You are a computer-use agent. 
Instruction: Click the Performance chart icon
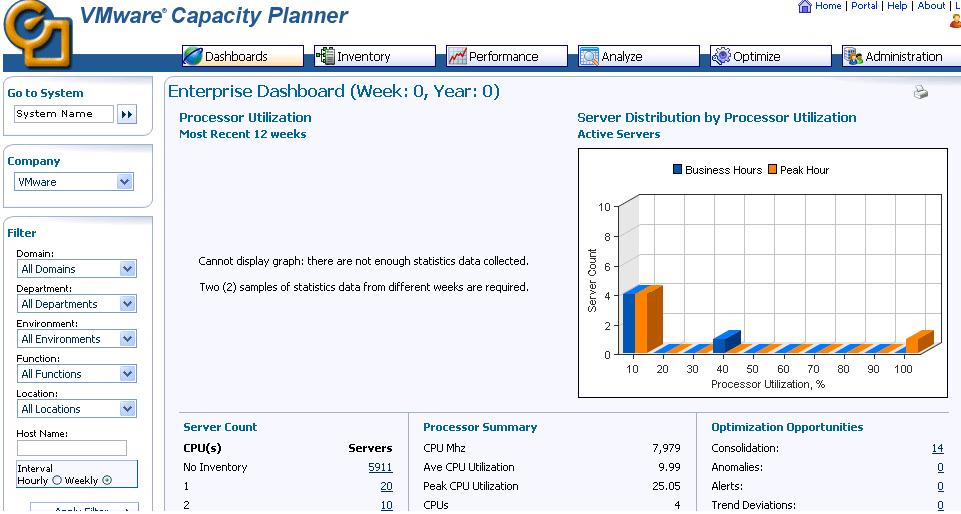pyautogui.click(x=457, y=57)
